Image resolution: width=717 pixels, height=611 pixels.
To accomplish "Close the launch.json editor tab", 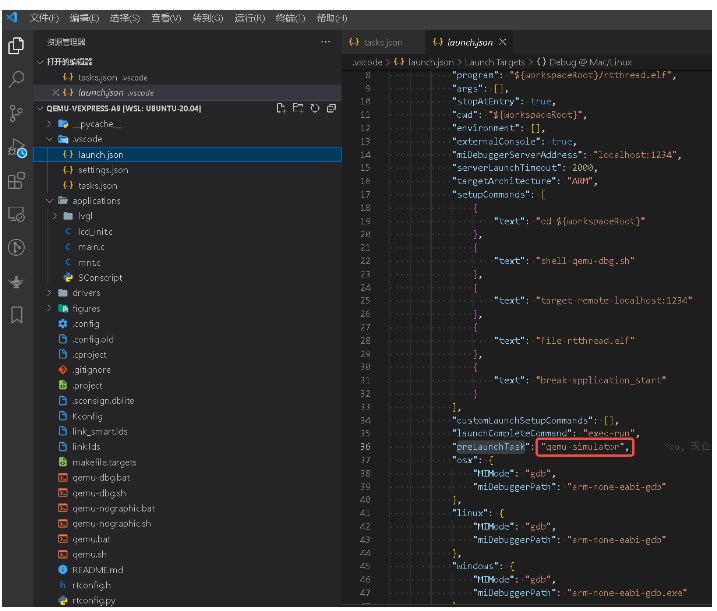I will coord(503,42).
